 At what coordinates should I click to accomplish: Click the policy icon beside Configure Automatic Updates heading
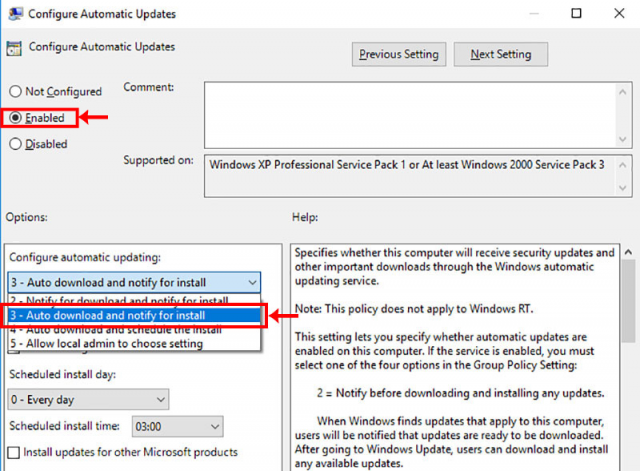click(14, 48)
